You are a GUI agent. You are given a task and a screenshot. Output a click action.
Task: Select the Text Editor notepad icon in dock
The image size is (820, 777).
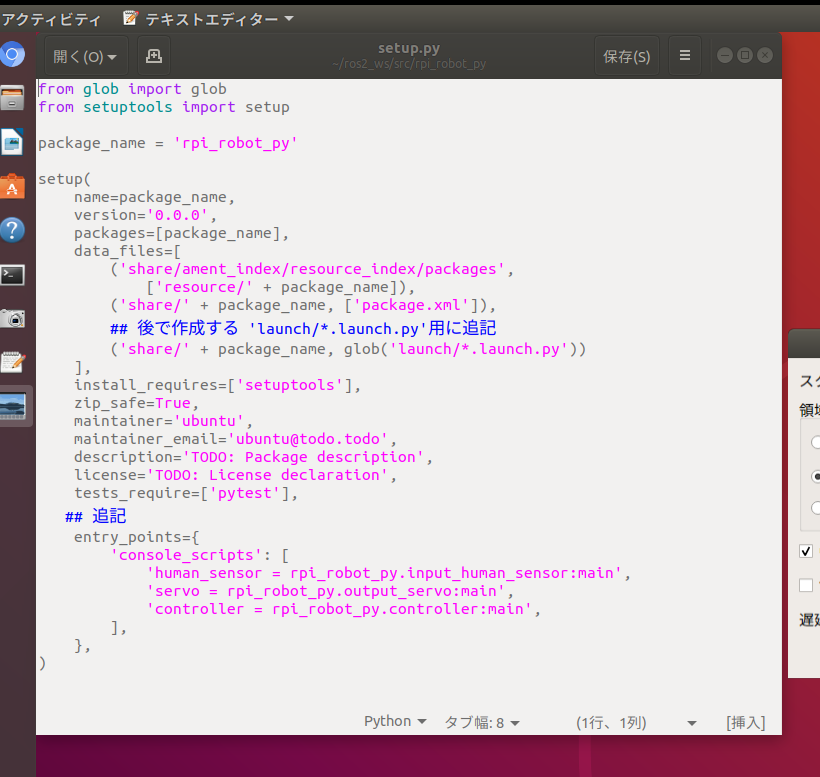tap(13, 362)
